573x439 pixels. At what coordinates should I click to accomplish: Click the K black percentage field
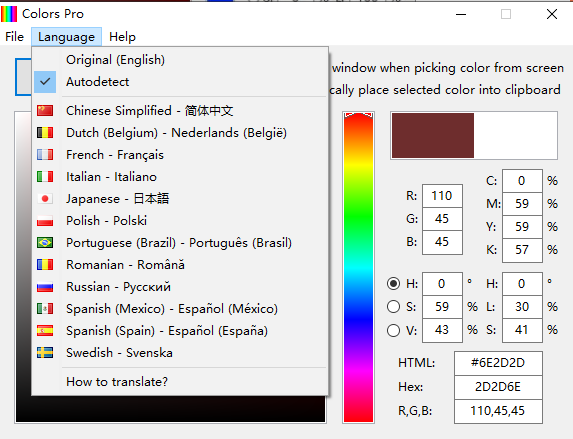point(522,250)
